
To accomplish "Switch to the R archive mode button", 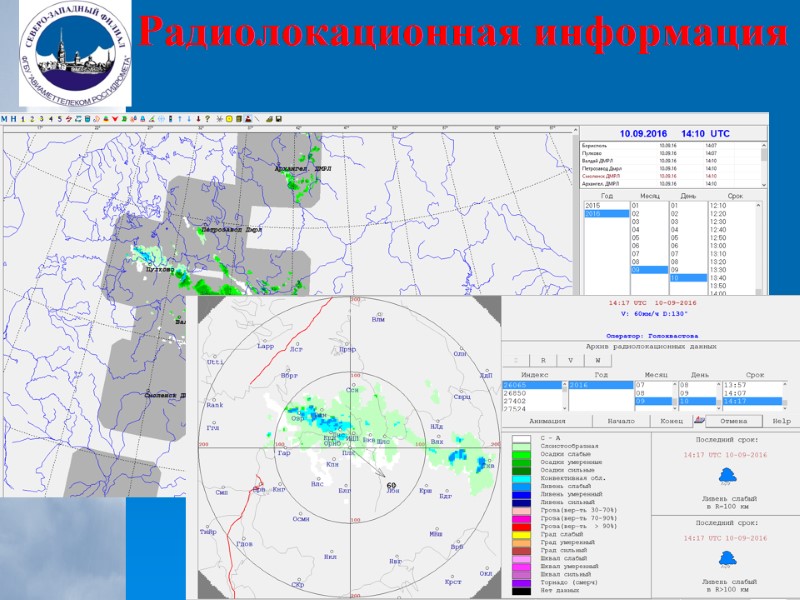I will (543, 360).
